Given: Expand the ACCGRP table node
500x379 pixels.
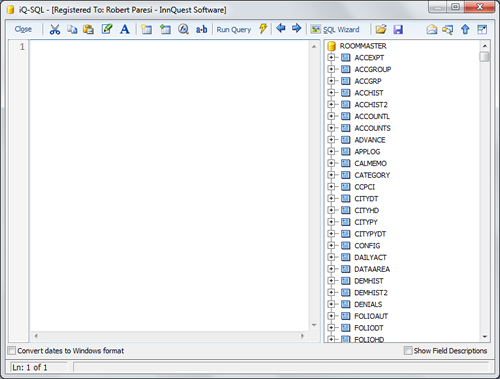Looking at the screenshot, I should [x=331, y=81].
